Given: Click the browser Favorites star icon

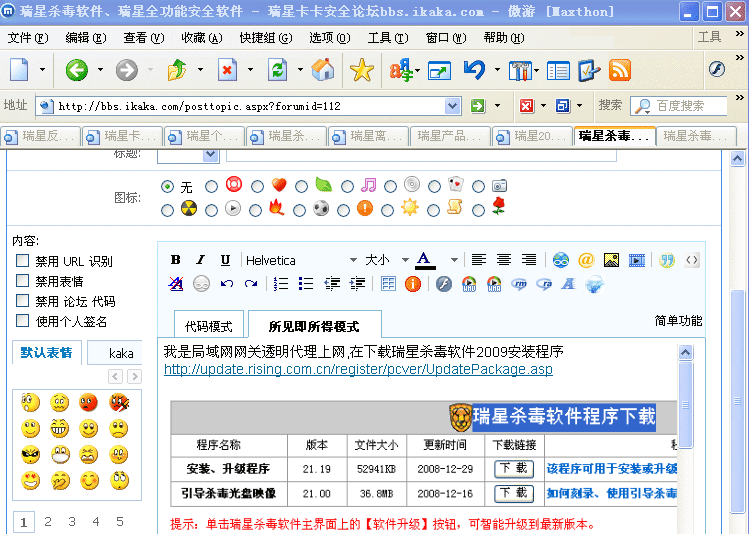Looking at the screenshot, I should click(x=361, y=70).
